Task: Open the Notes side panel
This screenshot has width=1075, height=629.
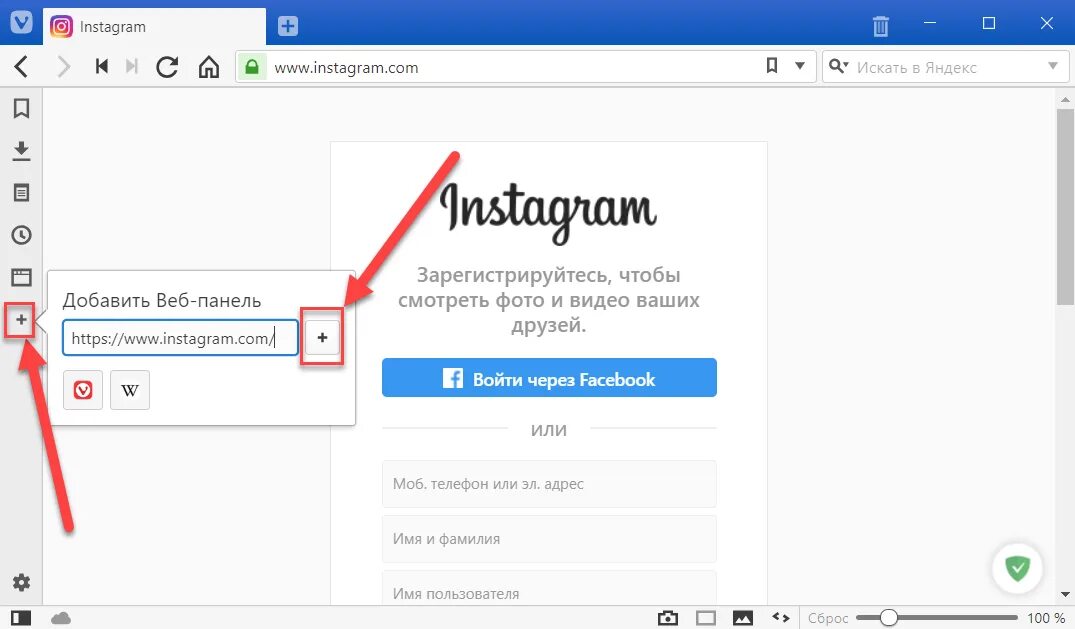Action: 21,193
